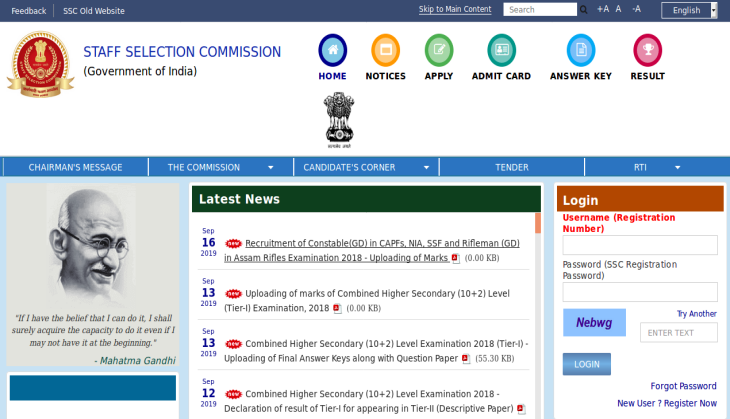The width and height of the screenshot is (730, 419).
Task: Open PDF icon for Tier-I Examination, 2018 marks
Action: [338, 309]
